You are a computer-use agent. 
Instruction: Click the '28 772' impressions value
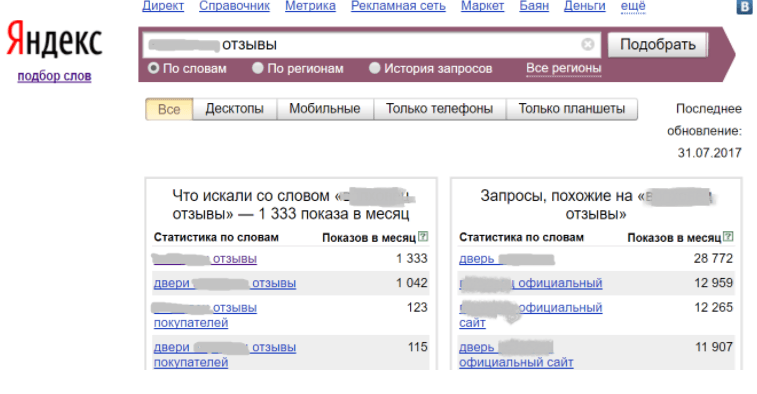[x=714, y=259]
